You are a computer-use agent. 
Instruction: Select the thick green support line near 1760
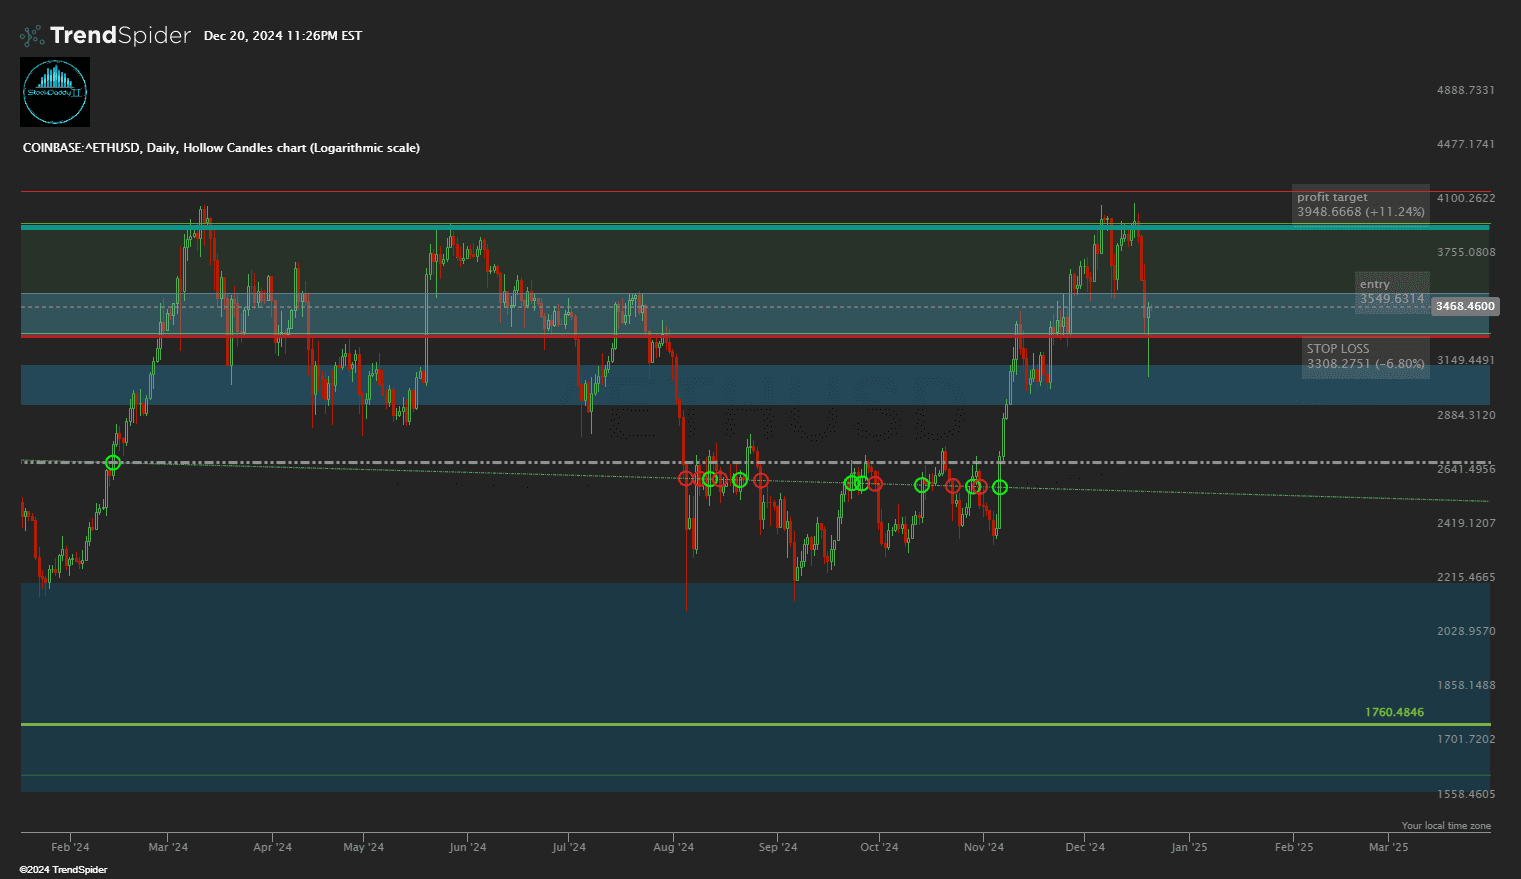[700, 724]
